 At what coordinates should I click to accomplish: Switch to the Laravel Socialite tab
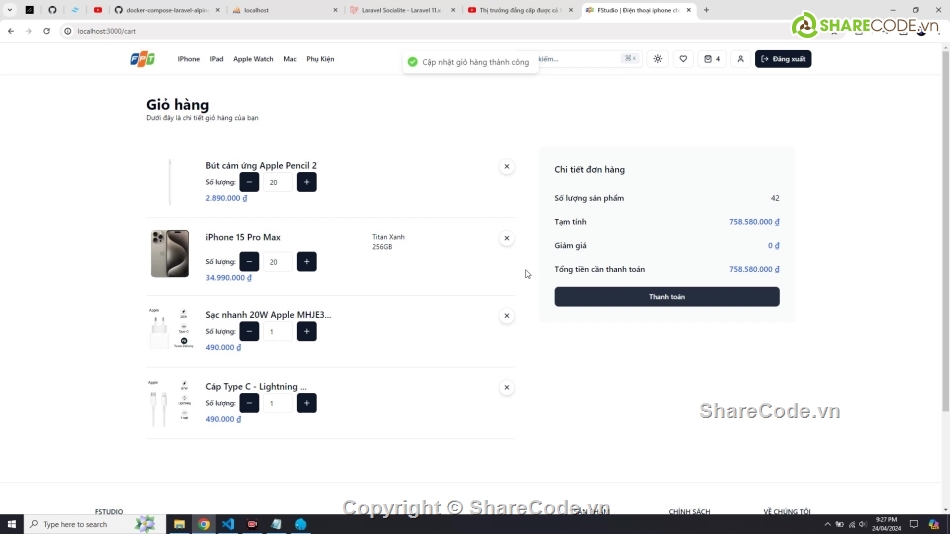pyautogui.click(x=402, y=10)
